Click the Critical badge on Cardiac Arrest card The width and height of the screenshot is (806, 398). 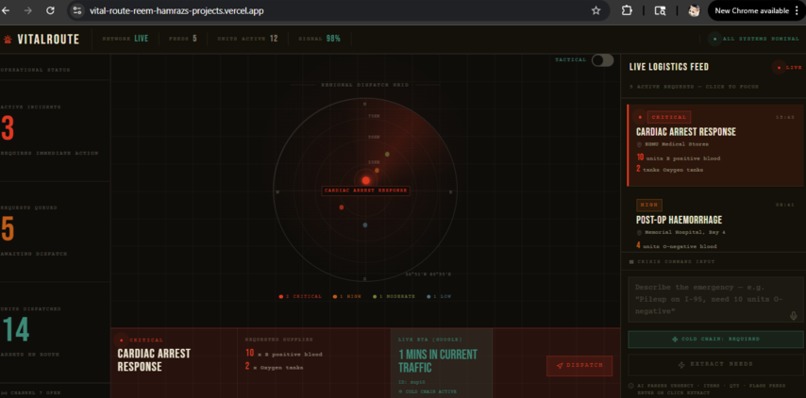click(x=669, y=117)
